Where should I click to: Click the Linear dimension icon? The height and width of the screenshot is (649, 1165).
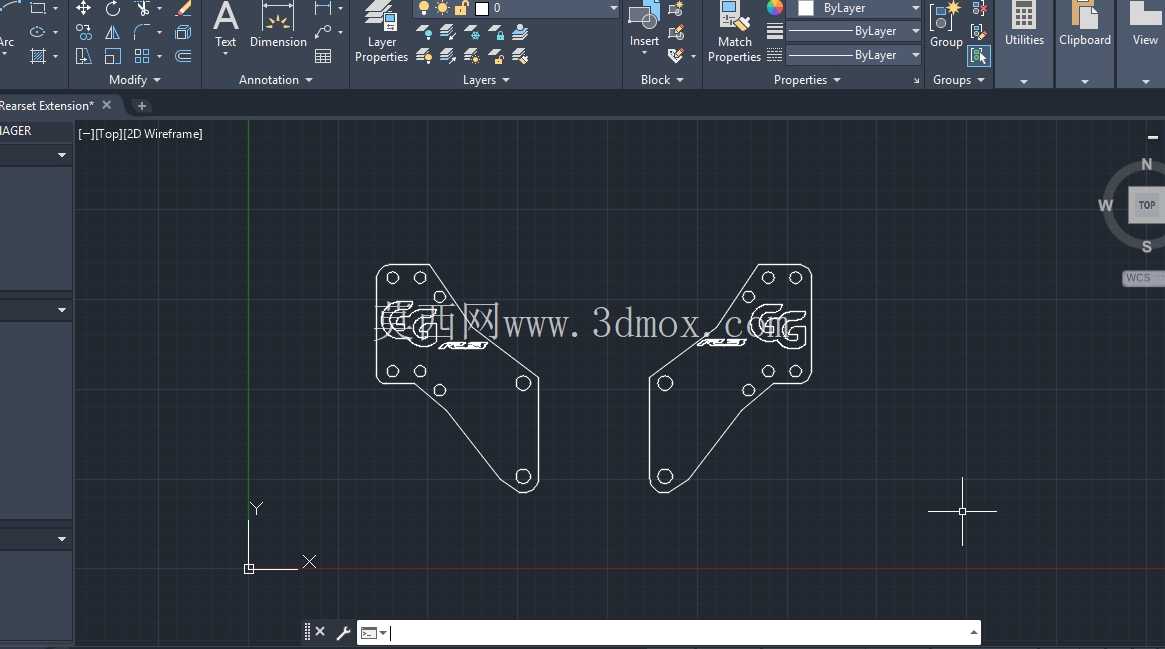[322, 9]
